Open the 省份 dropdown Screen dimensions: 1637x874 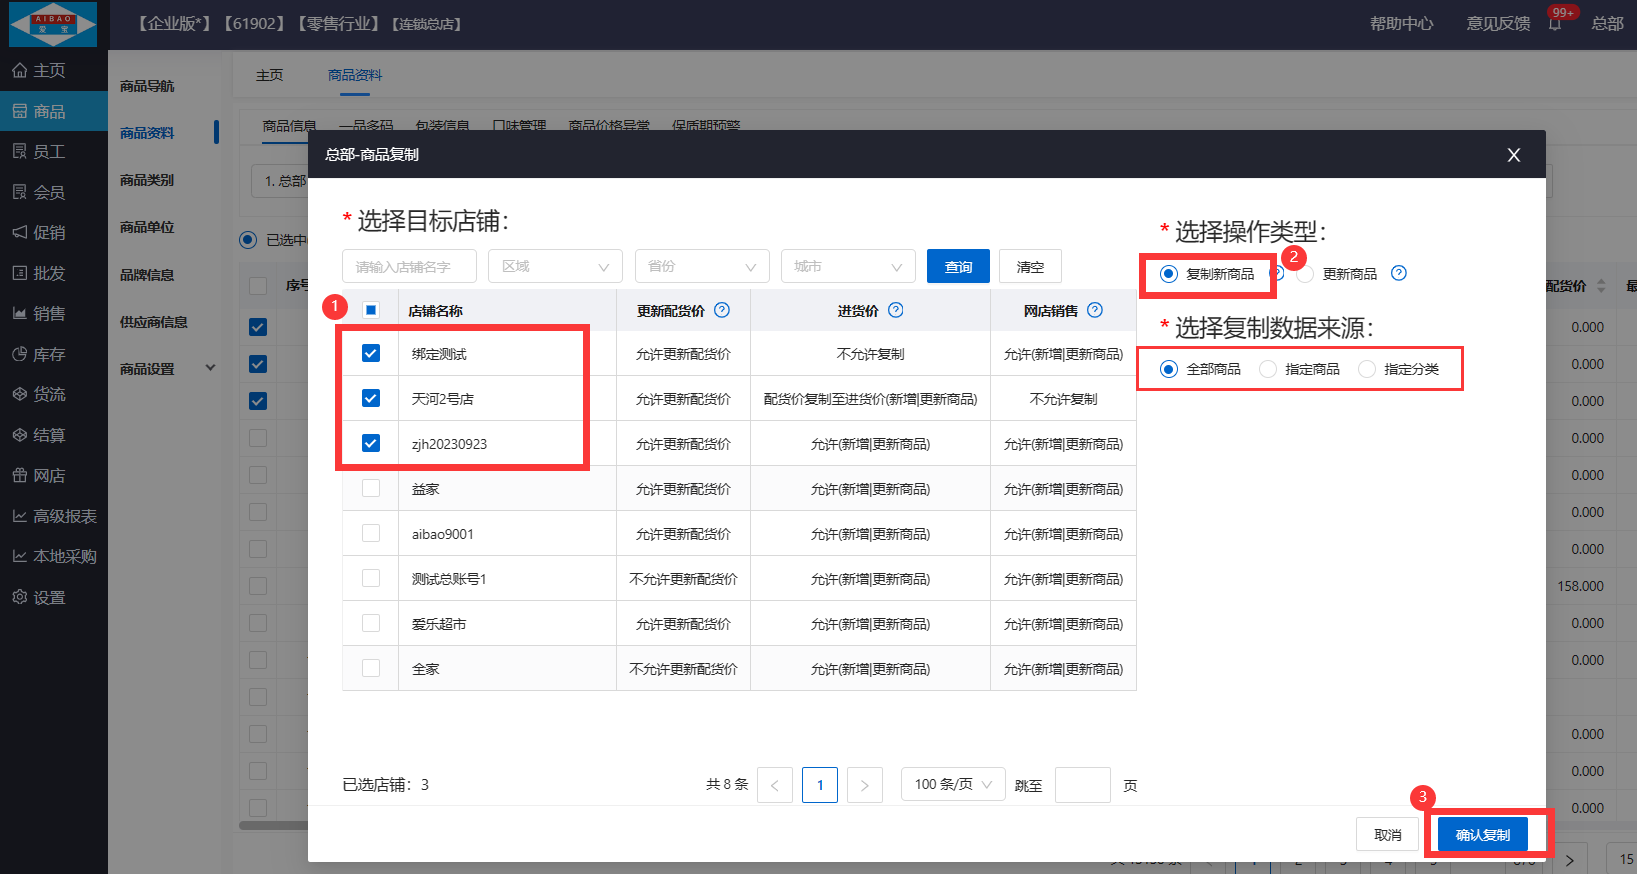pyautogui.click(x=702, y=266)
